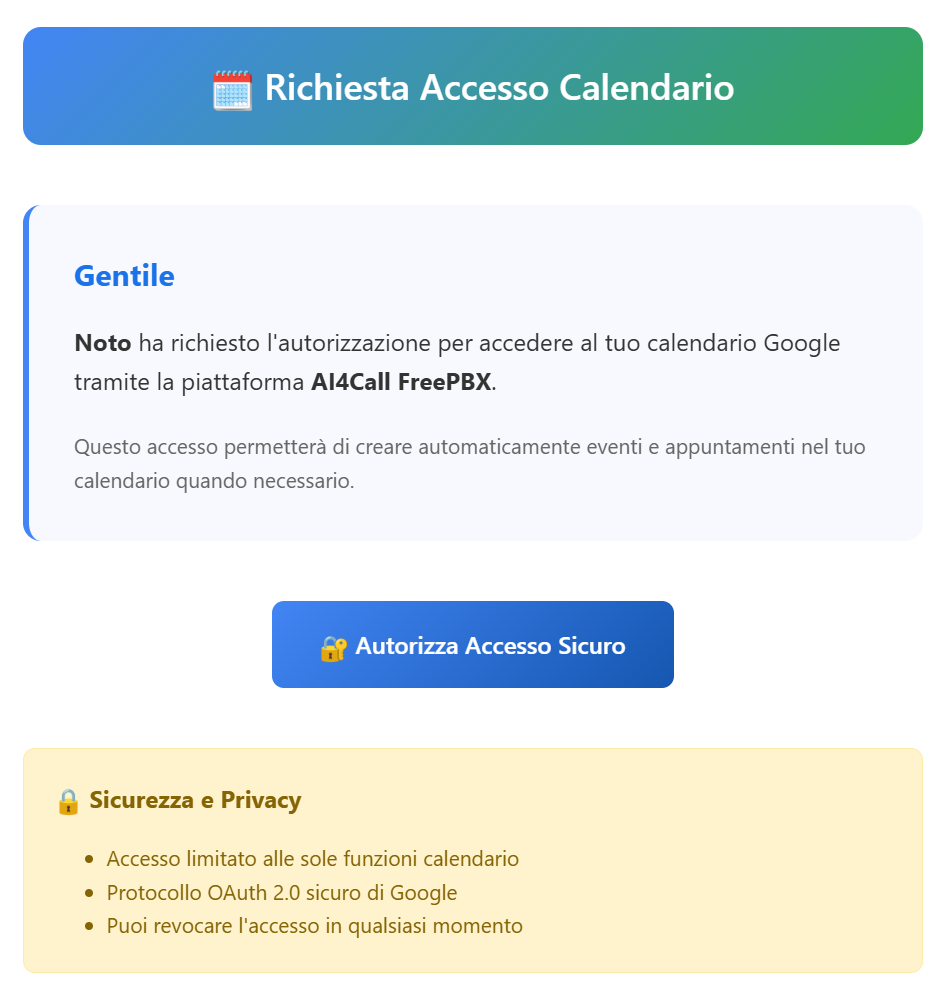This screenshot has width=952, height=995.
Task: Click the Questo accesso permetterà description paragraph
Action: 470,464
